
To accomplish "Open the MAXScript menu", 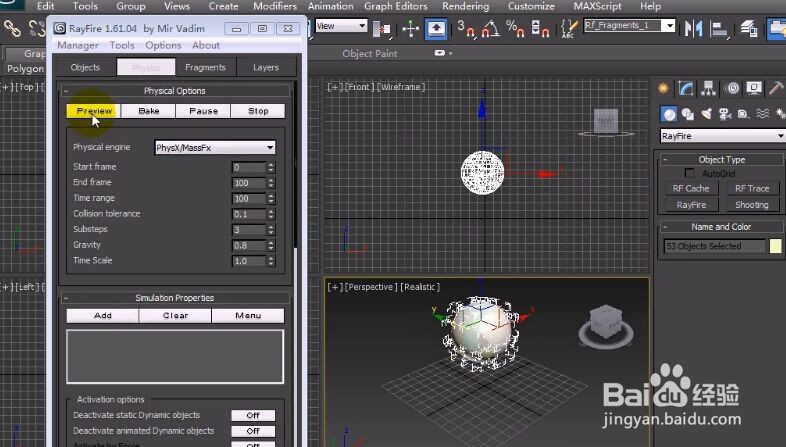I will (x=597, y=7).
